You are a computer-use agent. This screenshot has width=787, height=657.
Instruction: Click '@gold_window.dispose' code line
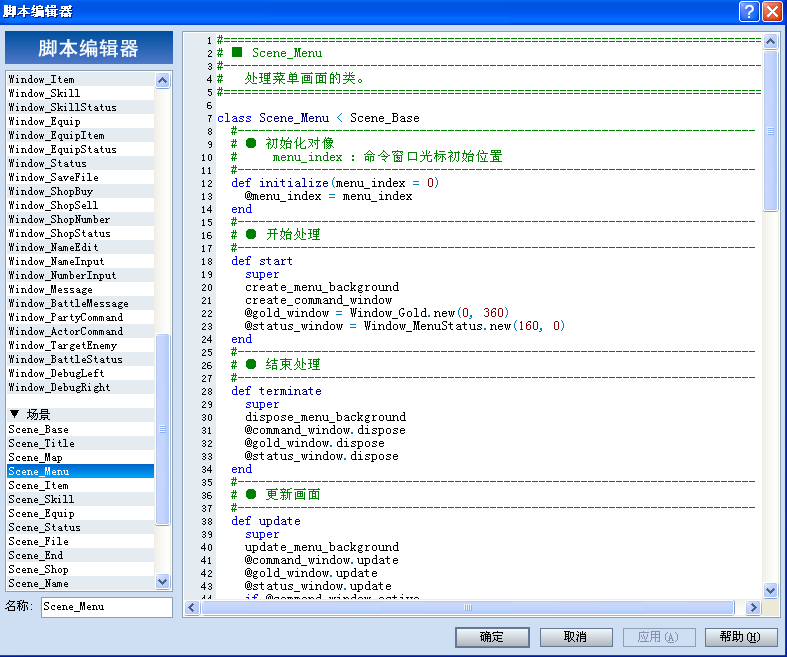315,444
